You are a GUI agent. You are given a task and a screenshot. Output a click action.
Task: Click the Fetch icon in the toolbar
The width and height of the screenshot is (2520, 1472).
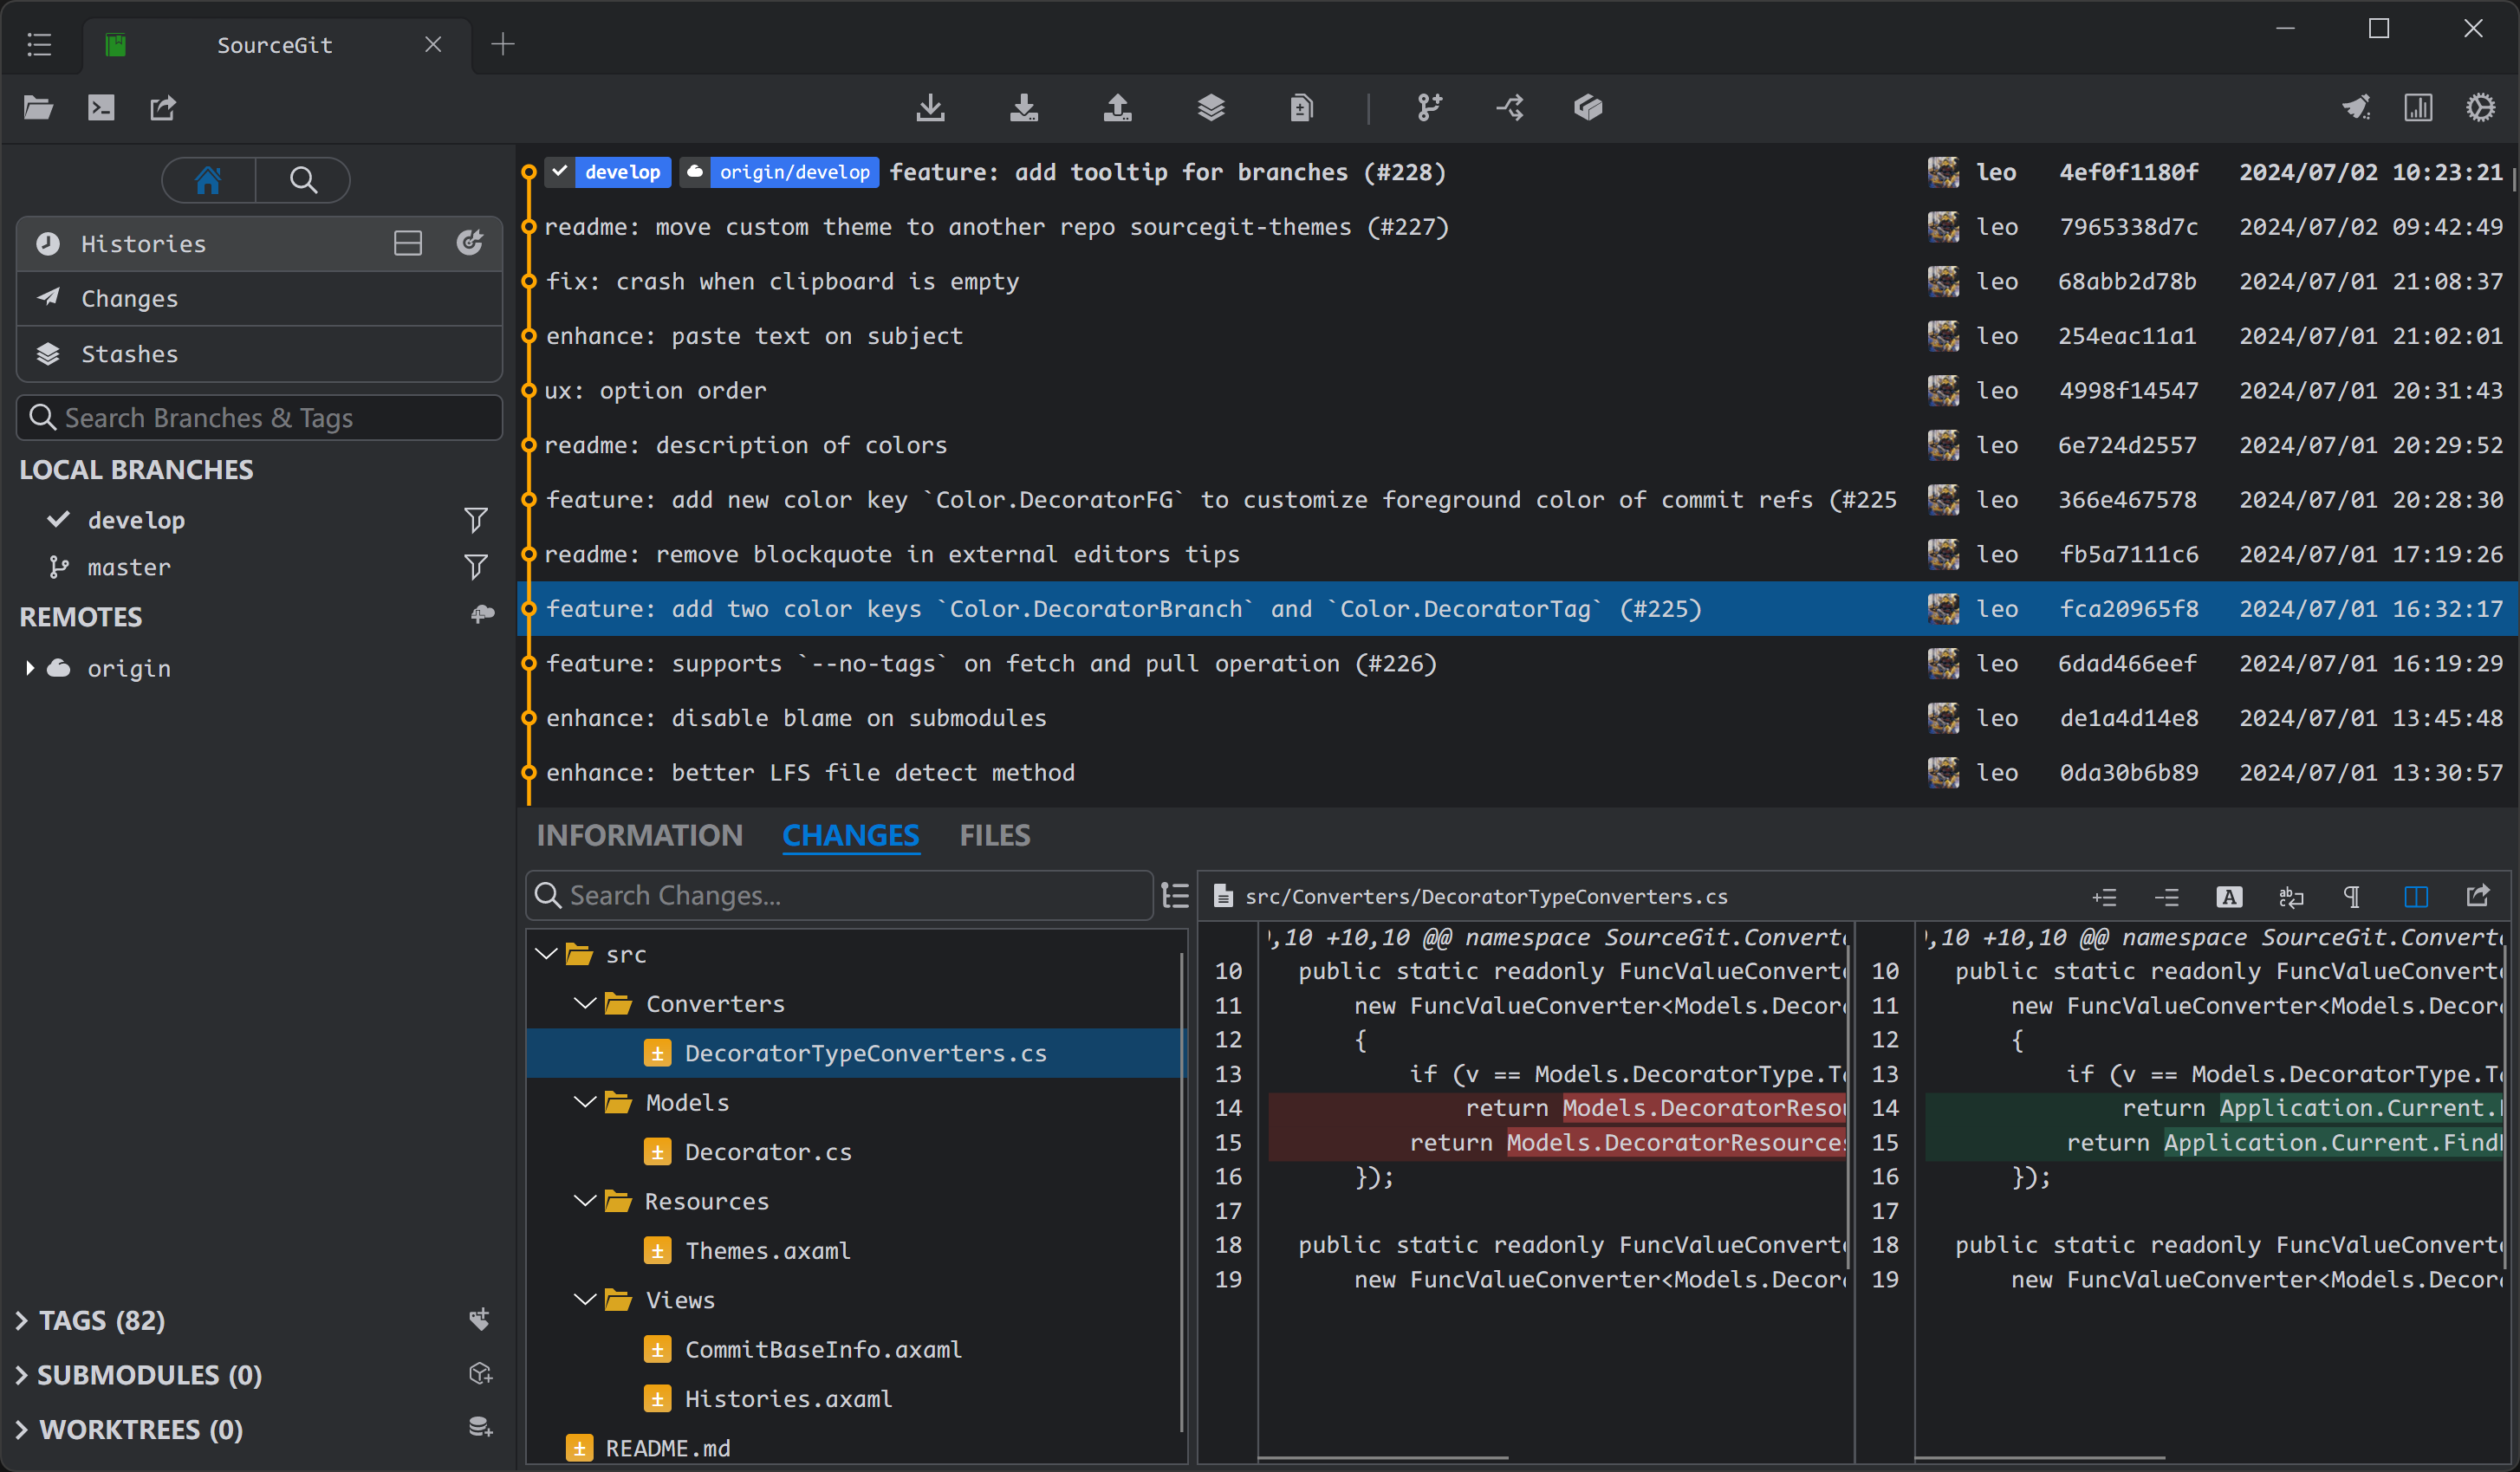[931, 108]
